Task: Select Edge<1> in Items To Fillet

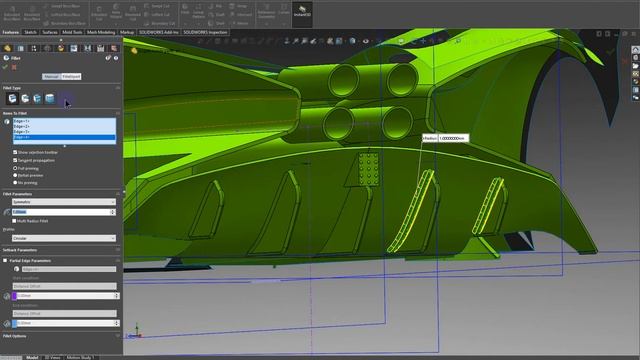Action: [64, 121]
